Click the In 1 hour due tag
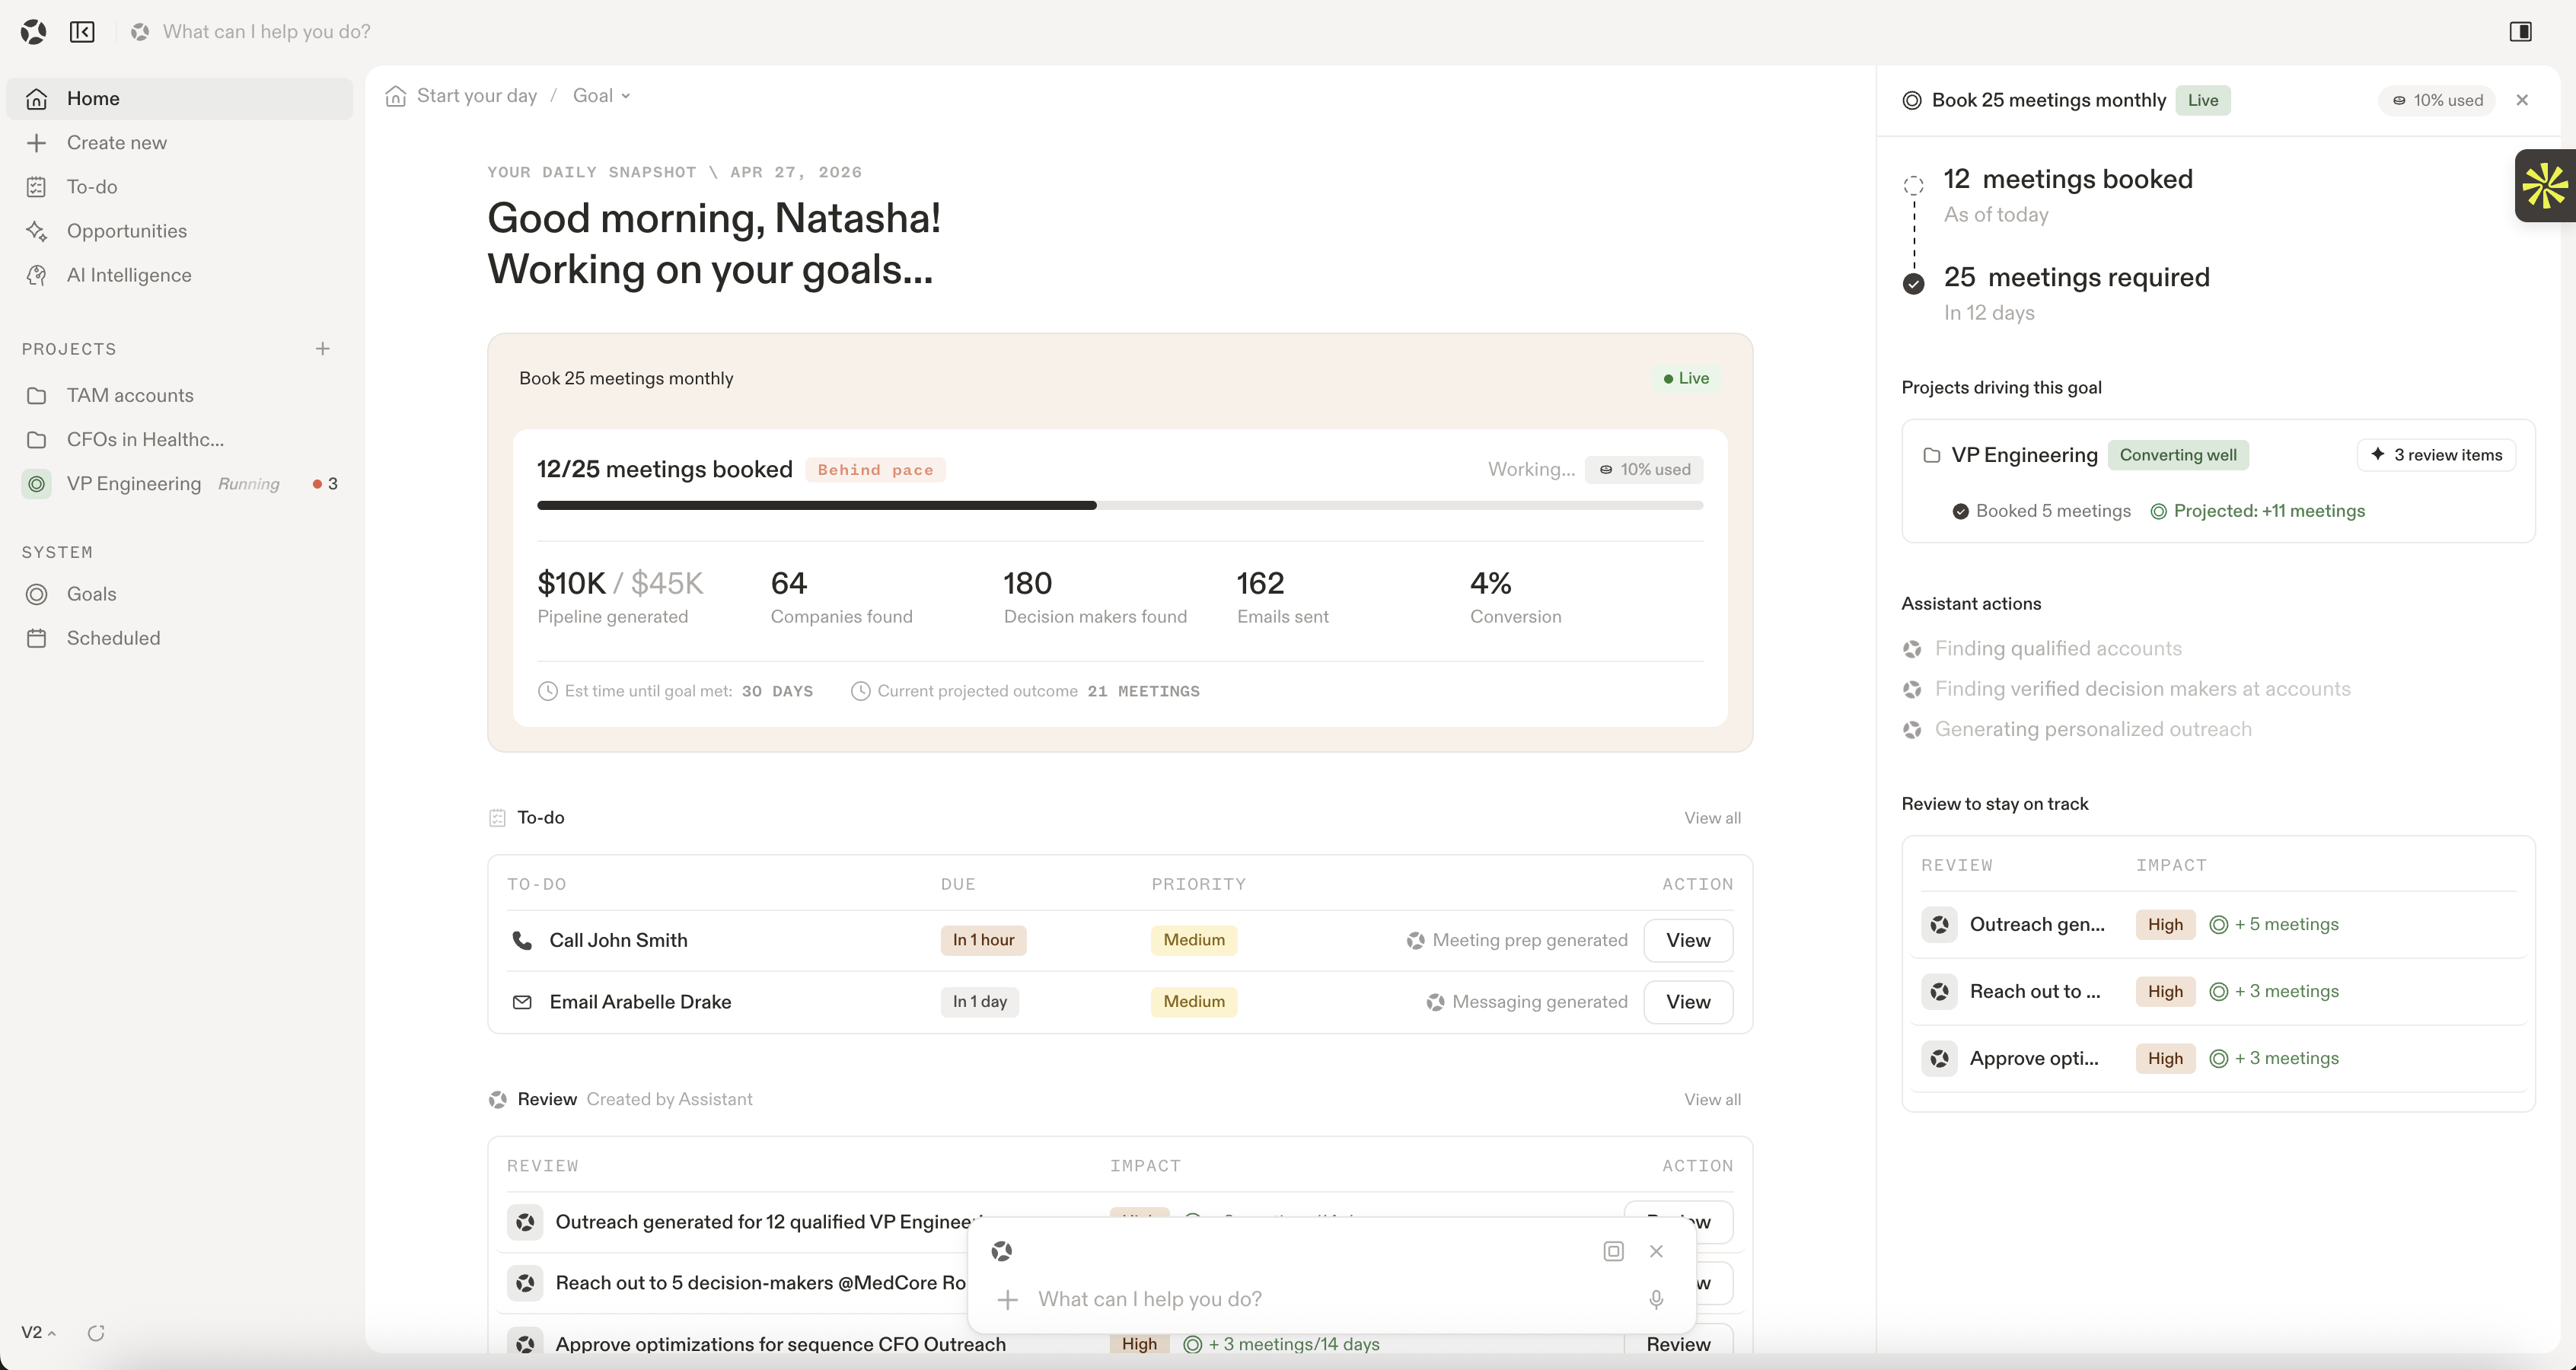The image size is (2576, 1370). click(x=983, y=940)
